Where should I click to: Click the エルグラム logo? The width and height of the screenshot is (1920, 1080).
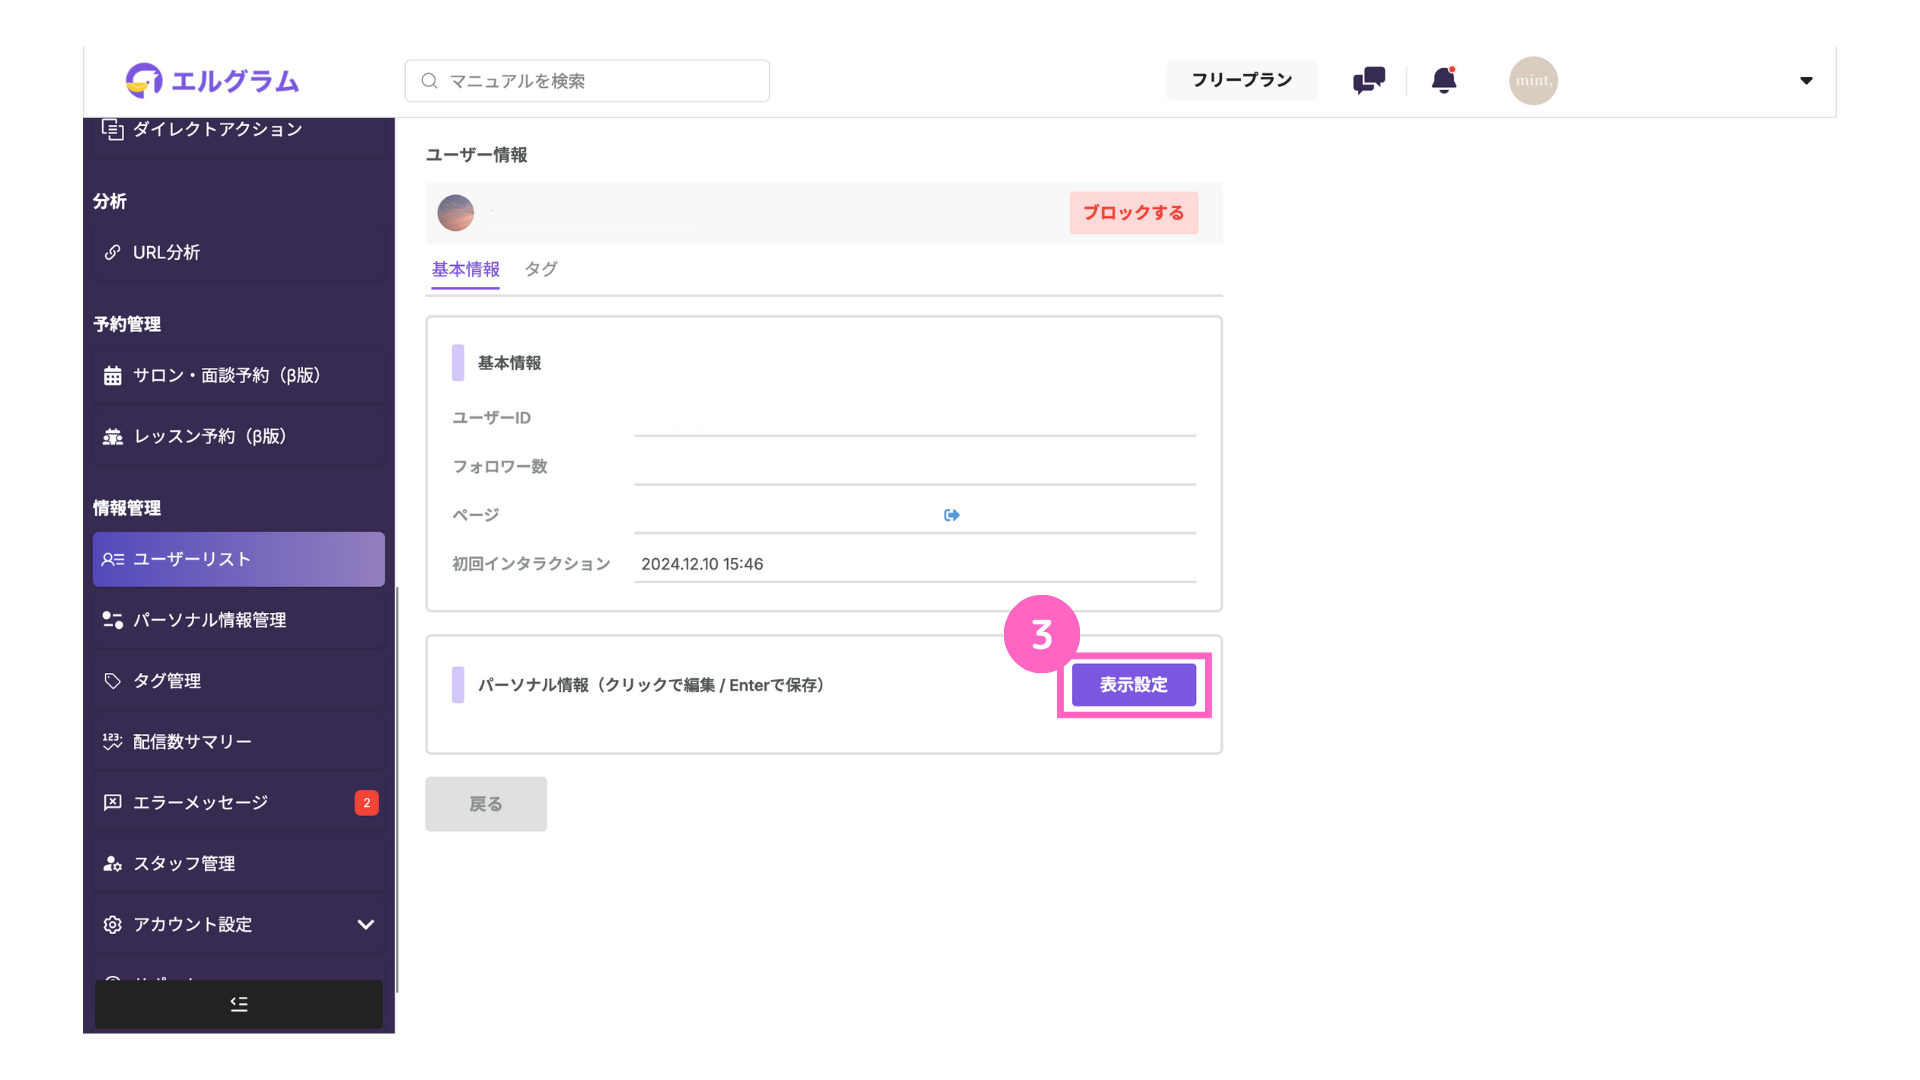pyautogui.click(x=212, y=80)
